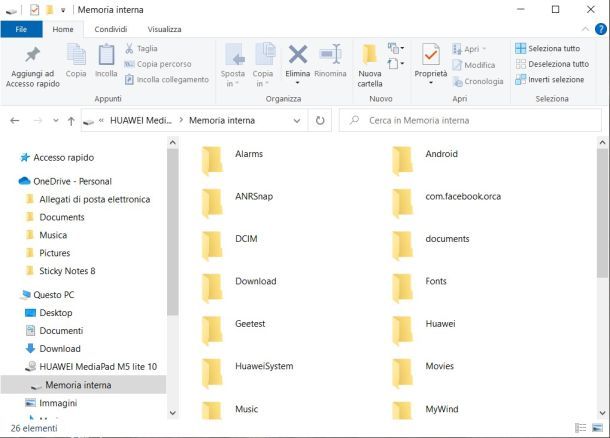Go up one folder level arrow
The height and width of the screenshot is (438, 610).
click(71, 121)
